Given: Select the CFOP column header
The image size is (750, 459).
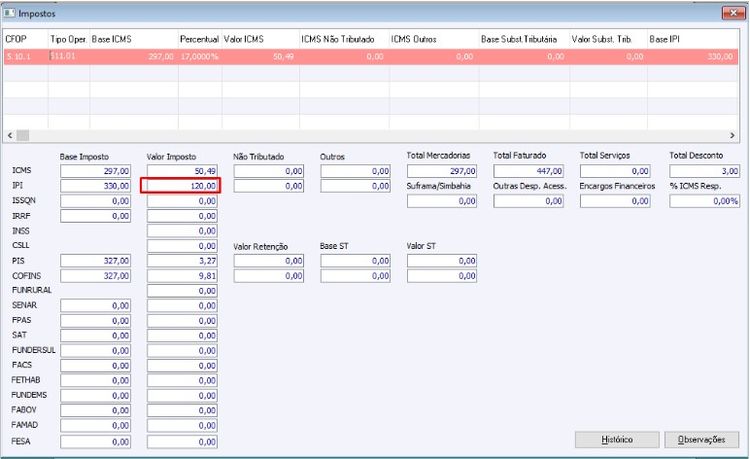Looking at the screenshot, I should pyautogui.click(x=26, y=39).
